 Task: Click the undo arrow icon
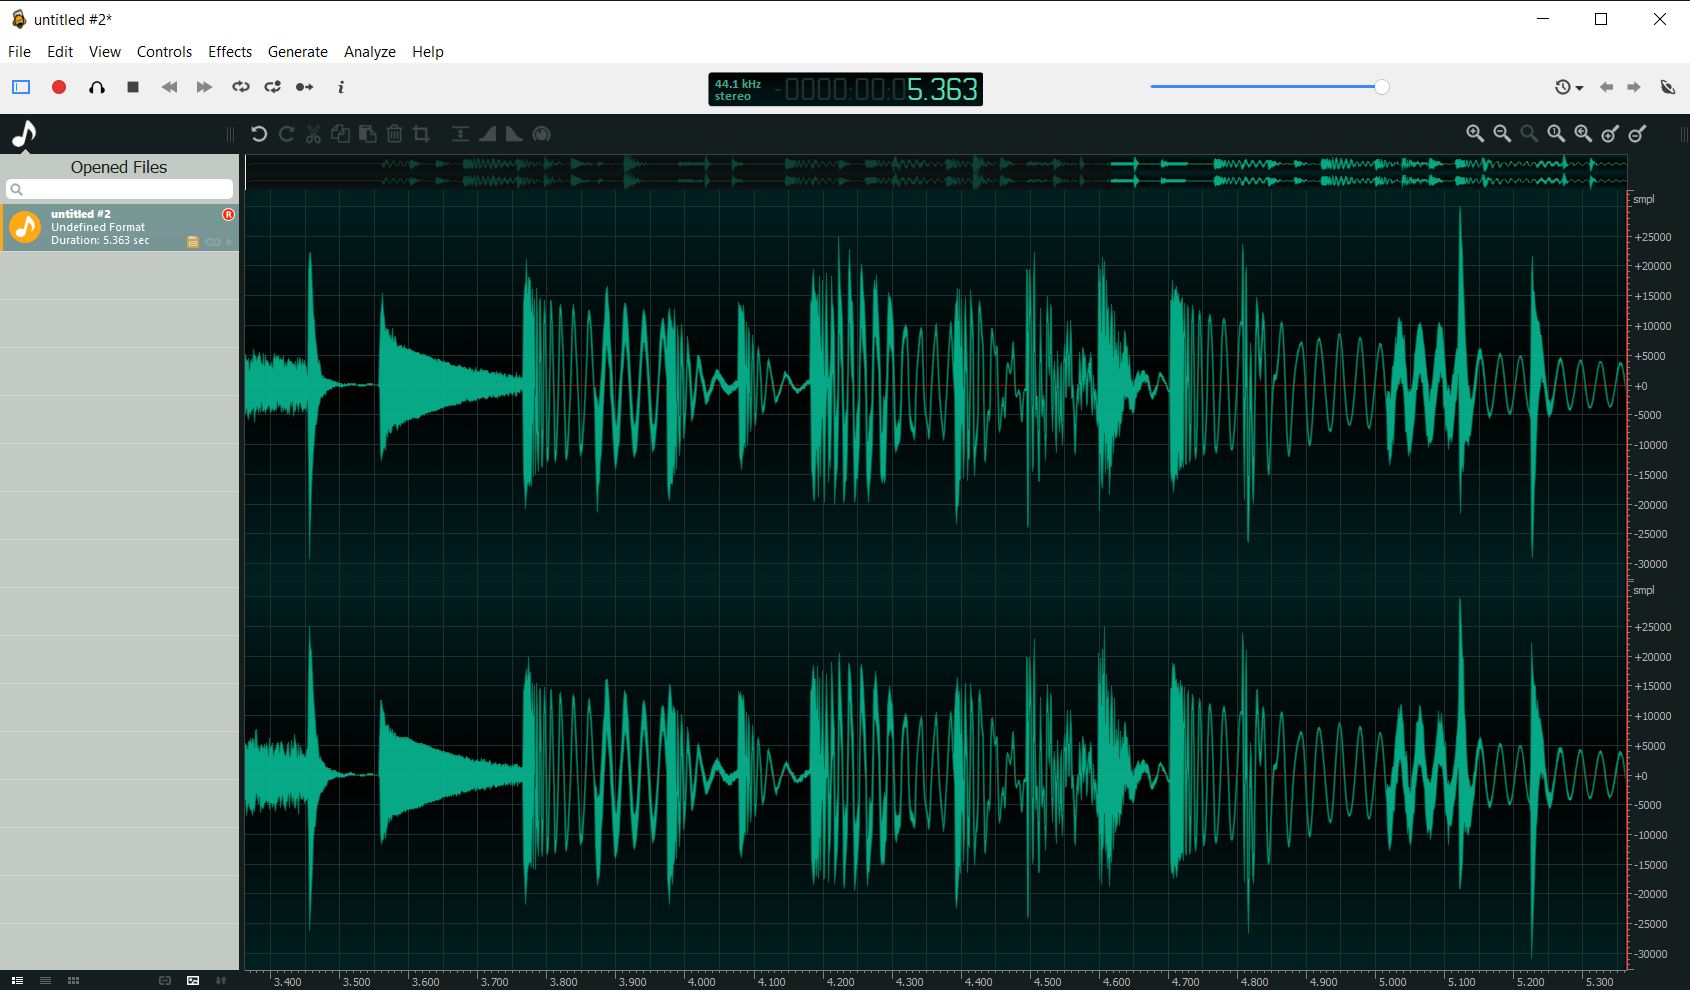(x=259, y=133)
